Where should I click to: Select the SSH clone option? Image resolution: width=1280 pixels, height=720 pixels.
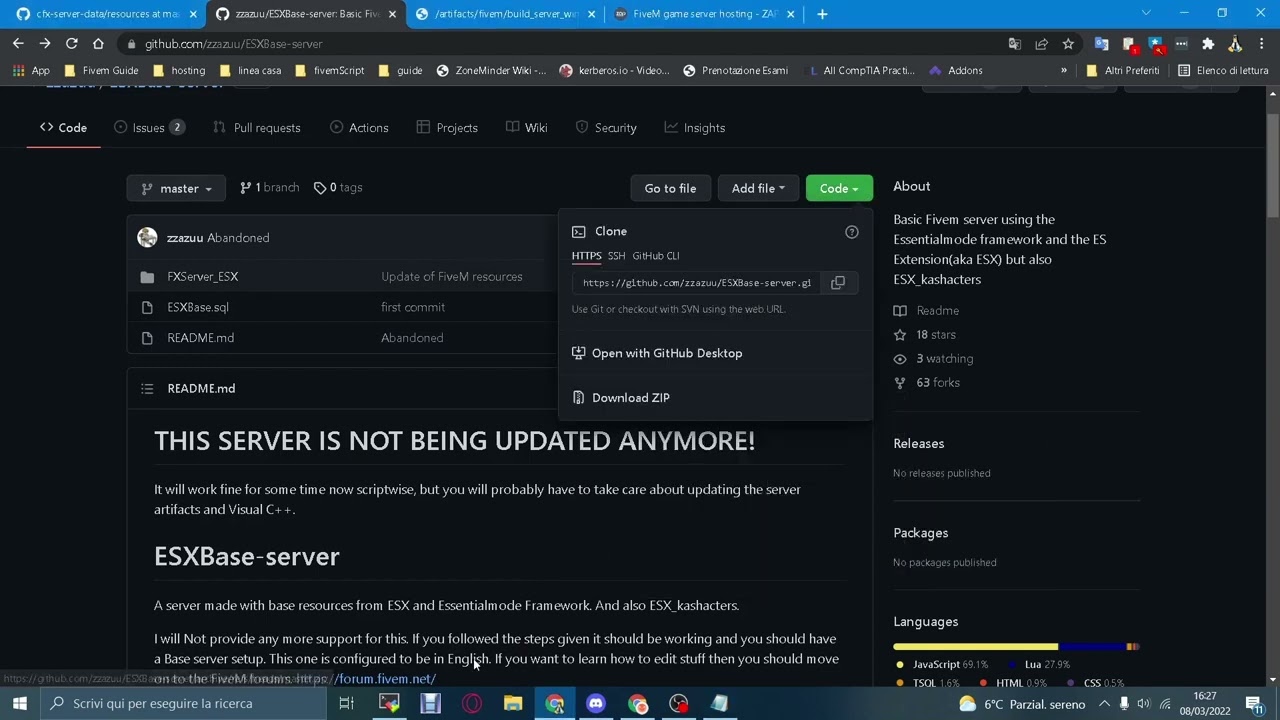point(616,256)
